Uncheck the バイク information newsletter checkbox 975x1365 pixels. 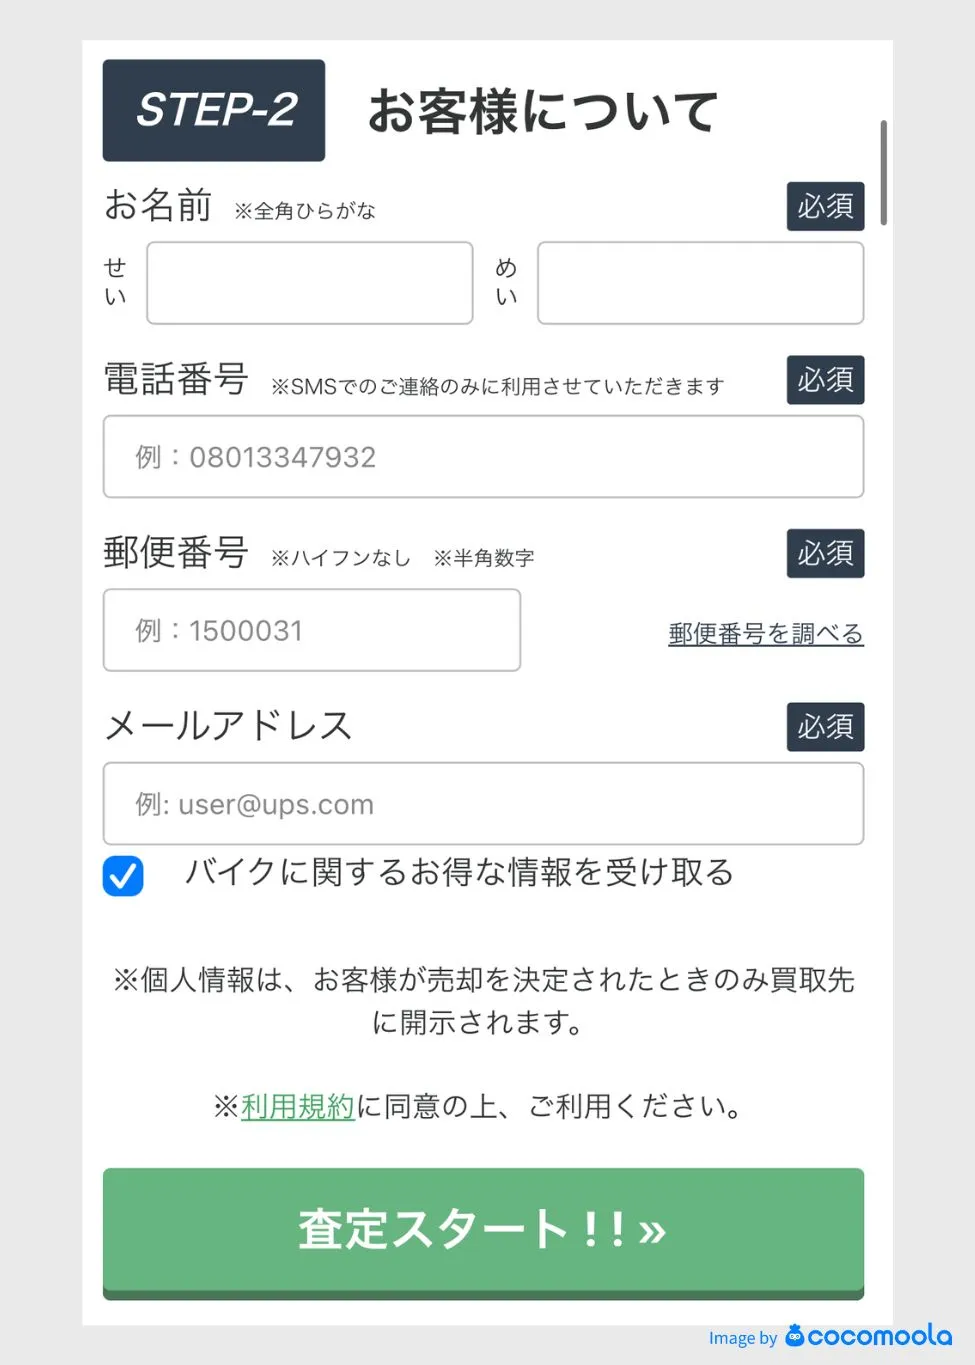(x=123, y=876)
